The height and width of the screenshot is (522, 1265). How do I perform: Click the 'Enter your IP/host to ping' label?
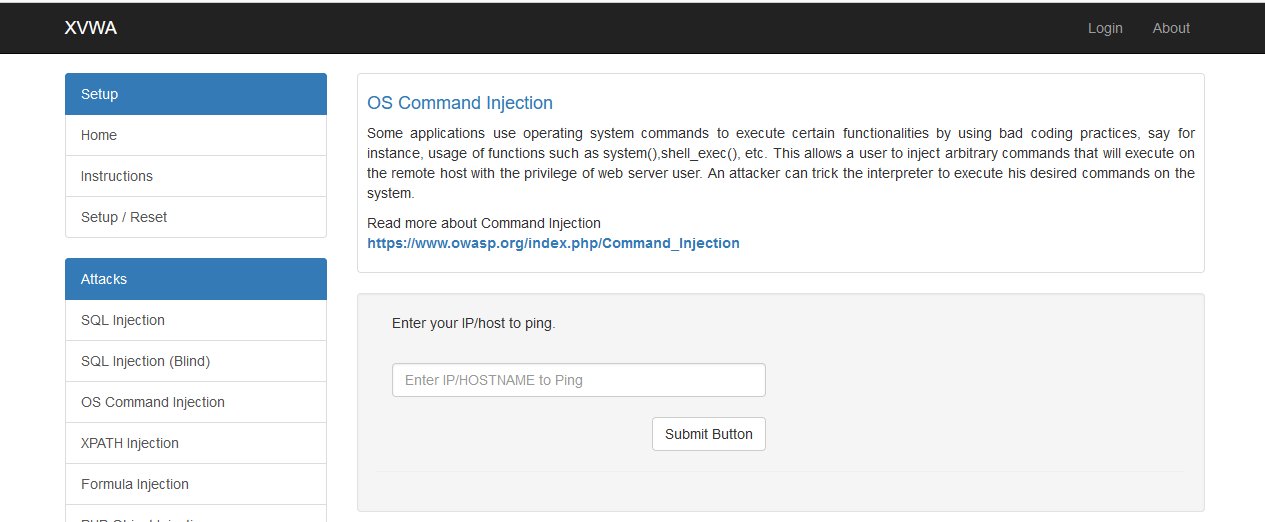point(473,323)
